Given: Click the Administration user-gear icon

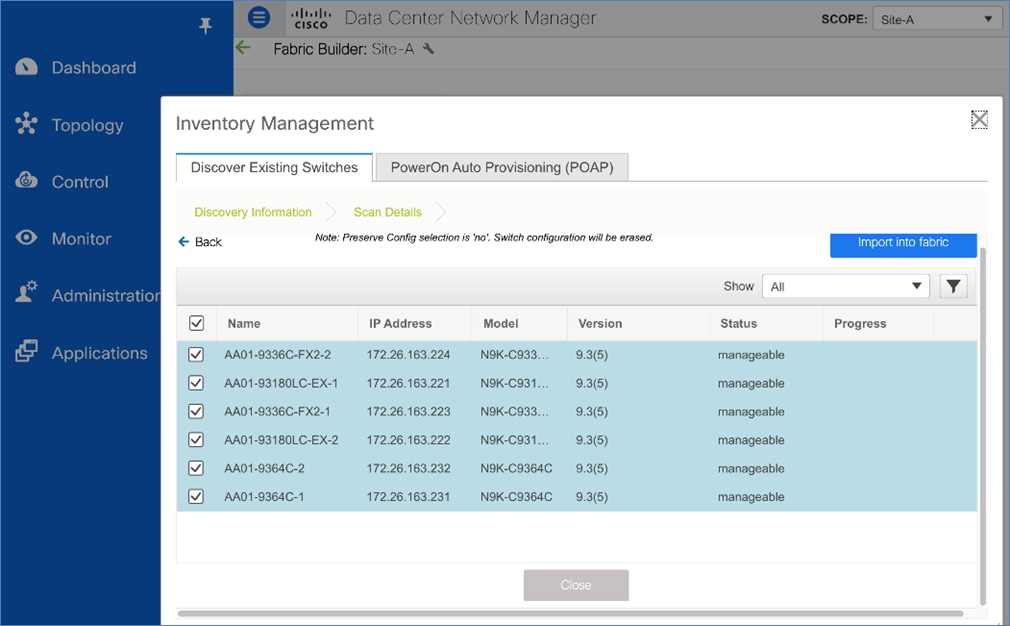Looking at the screenshot, I should (x=26, y=292).
